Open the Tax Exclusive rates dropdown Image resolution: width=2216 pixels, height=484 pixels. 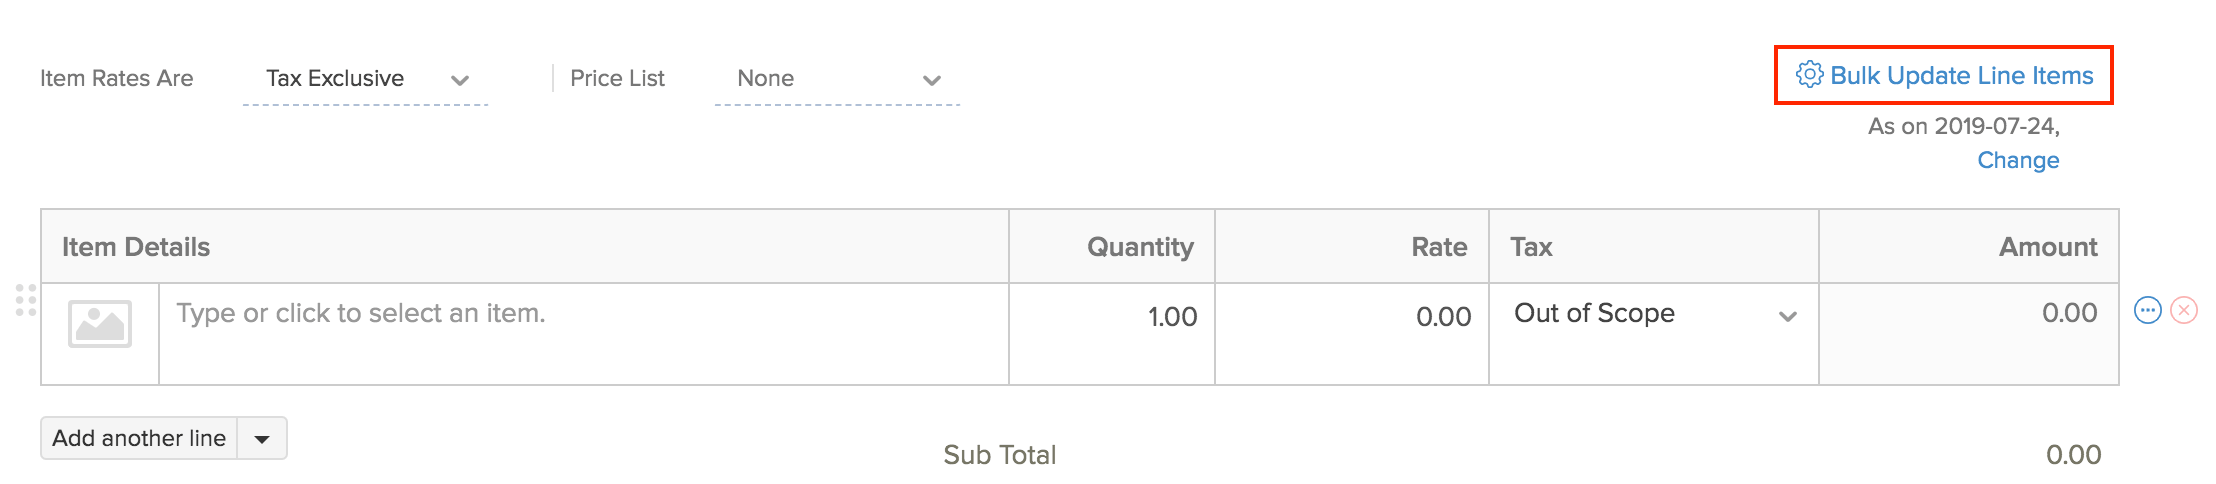[x=366, y=79]
